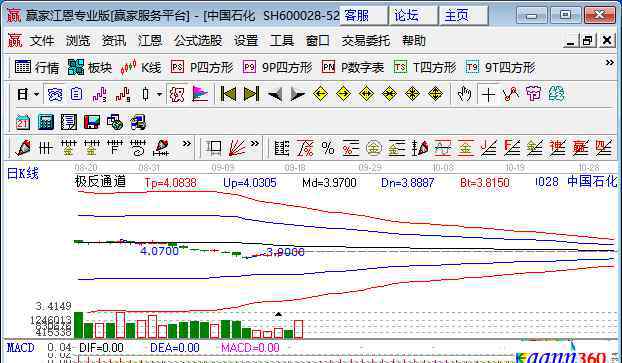Image resolution: width=622 pixels, height=363 pixels.
Task: Open the 公式选股 menu
Action: [x=198, y=40]
